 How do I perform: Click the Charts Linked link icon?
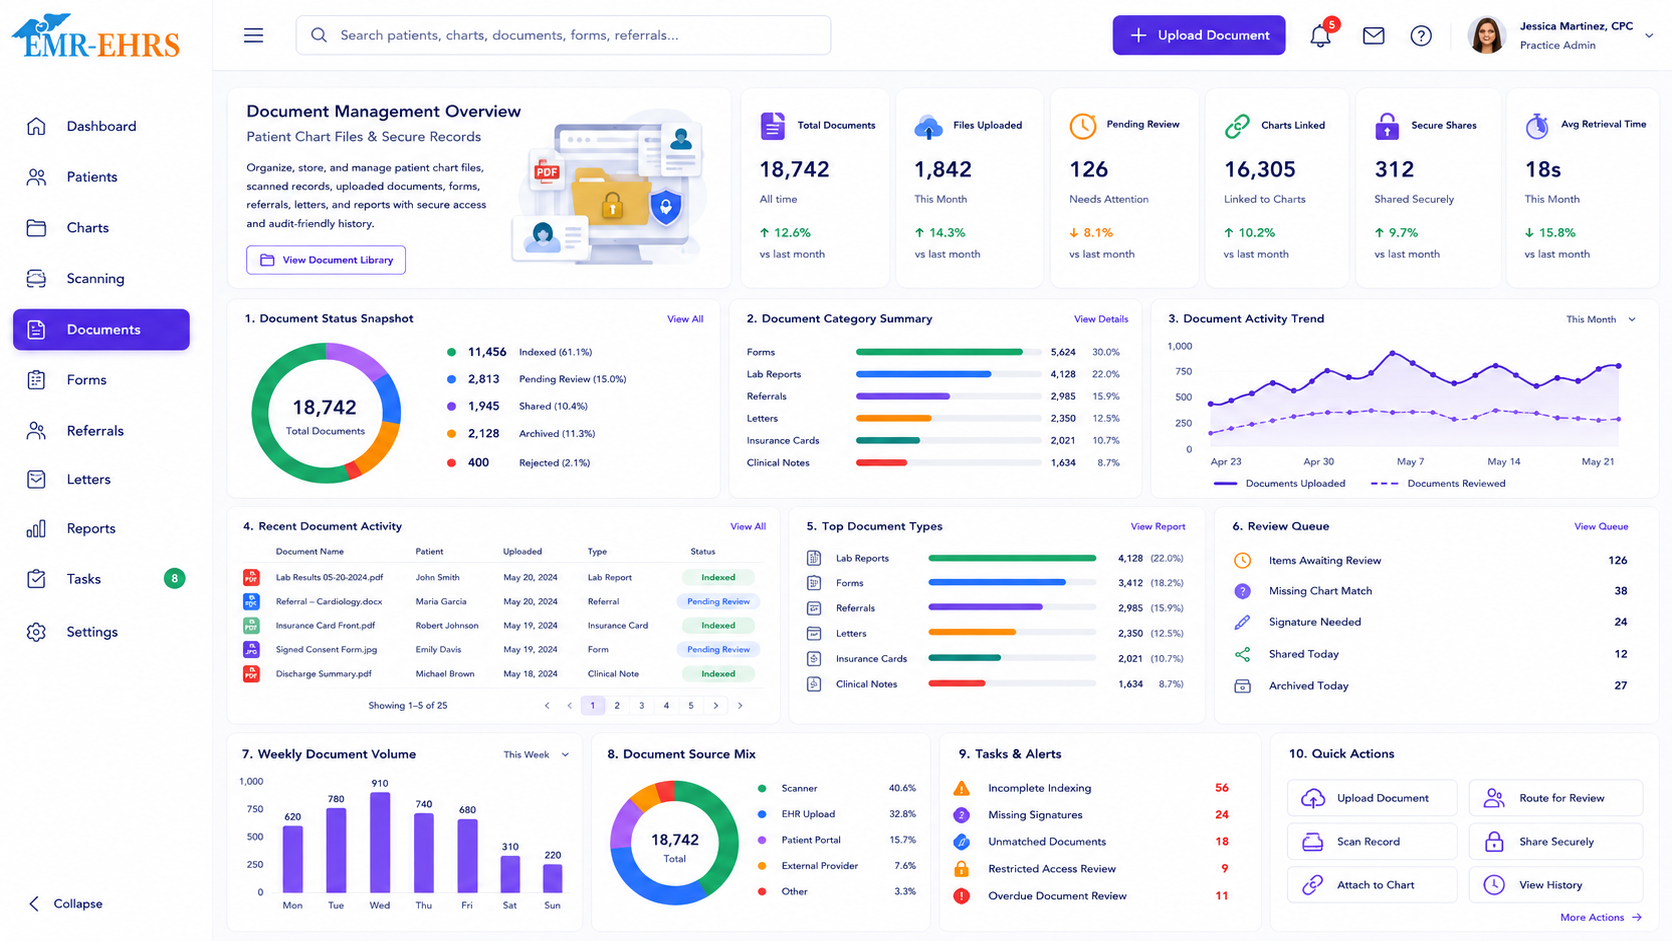(1237, 126)
